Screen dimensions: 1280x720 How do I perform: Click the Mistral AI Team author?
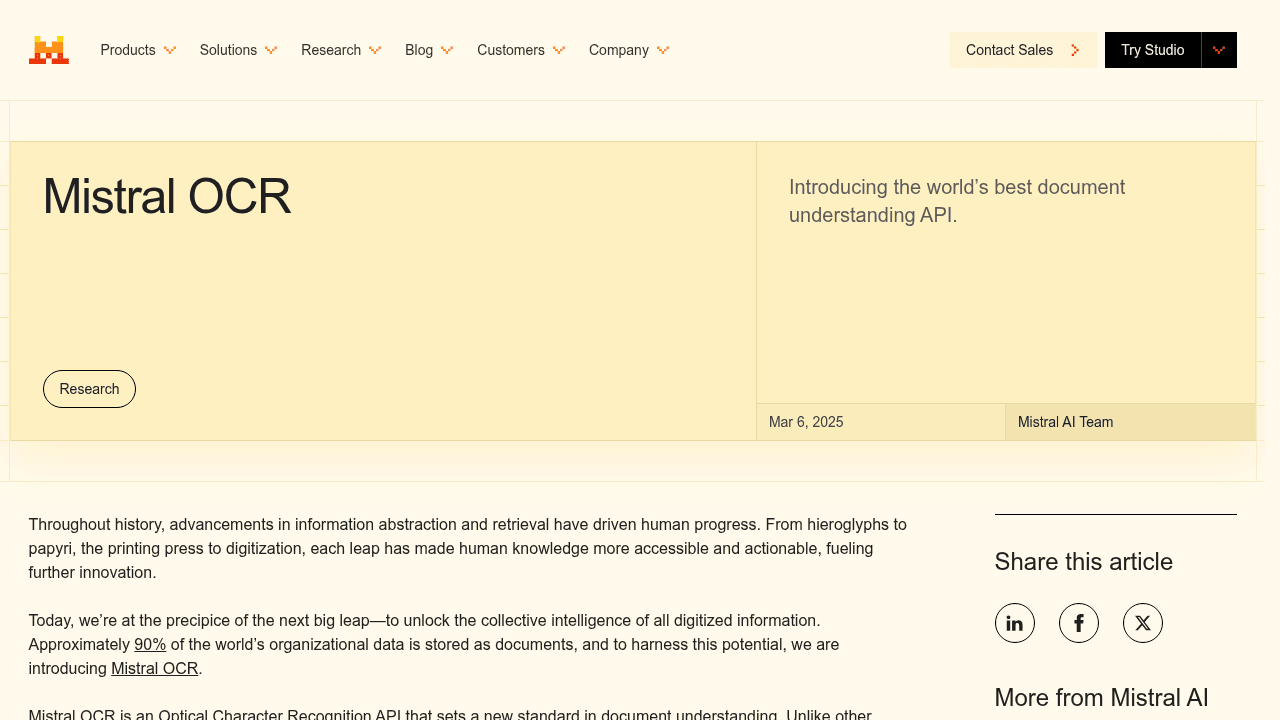pyautogui.click(x=1065, y=422)
